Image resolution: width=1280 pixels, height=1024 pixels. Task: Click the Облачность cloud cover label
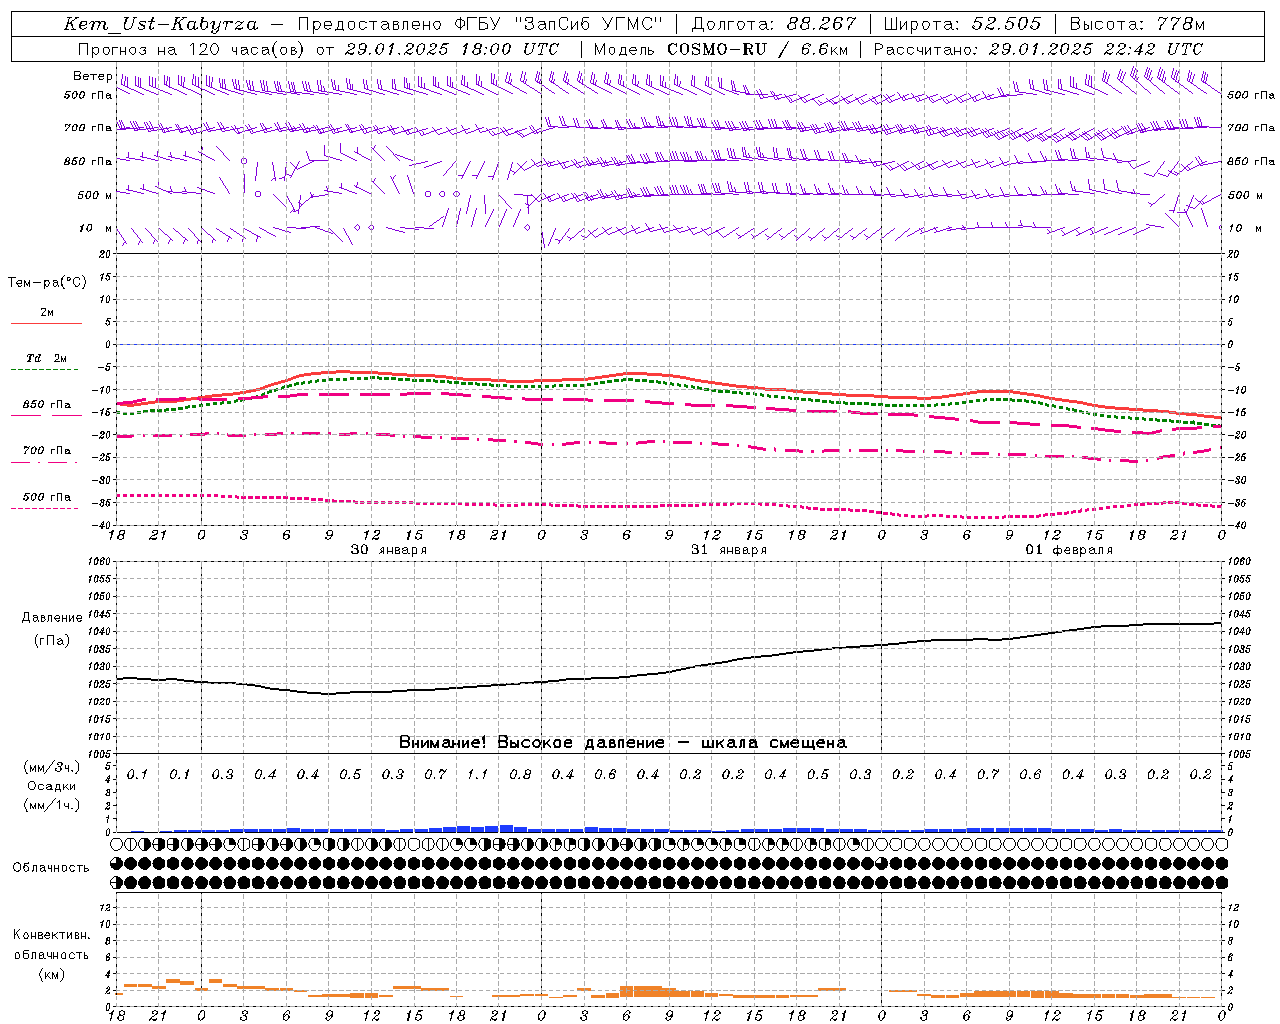[50, 867]
